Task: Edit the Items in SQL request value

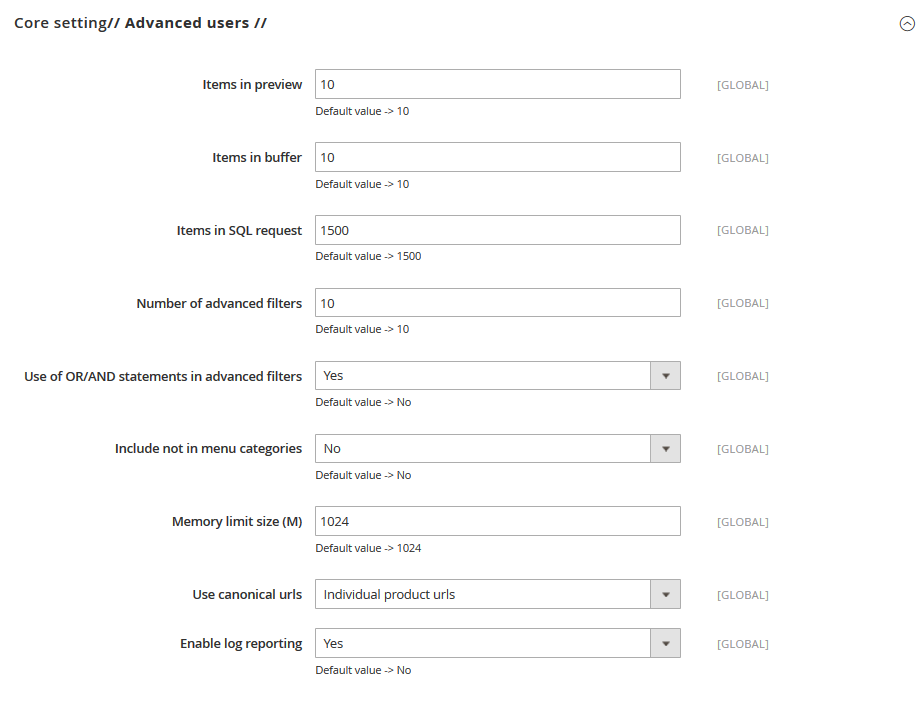Action: point(498,230)
